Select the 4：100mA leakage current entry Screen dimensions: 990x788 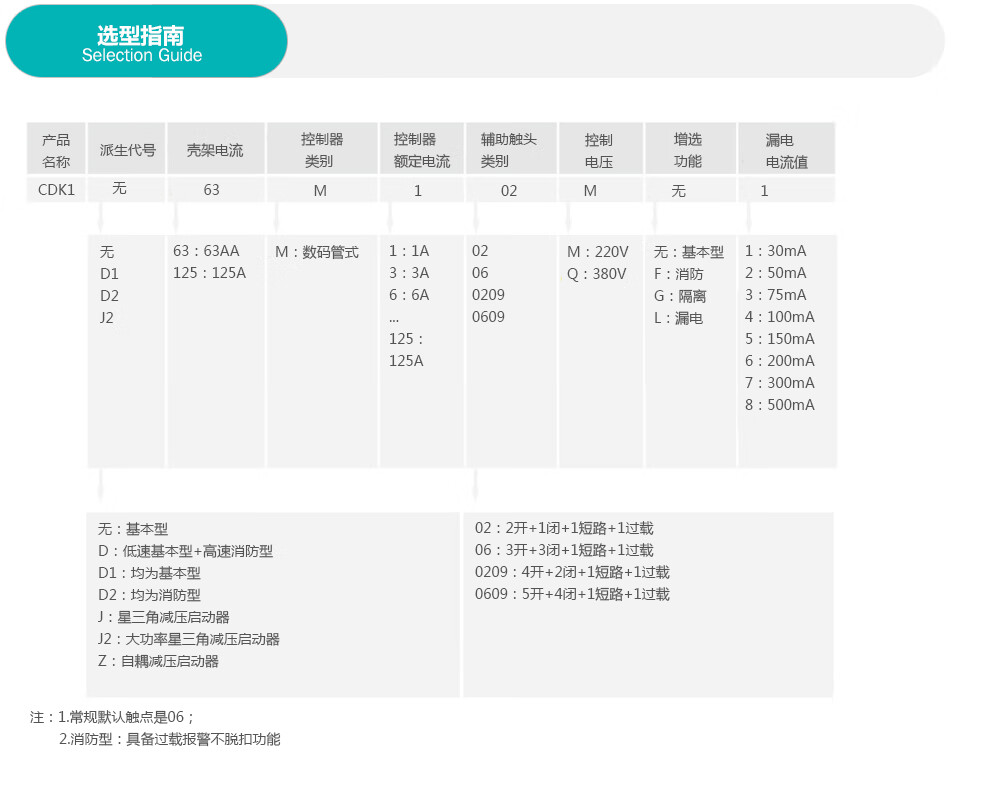(779, 317)
